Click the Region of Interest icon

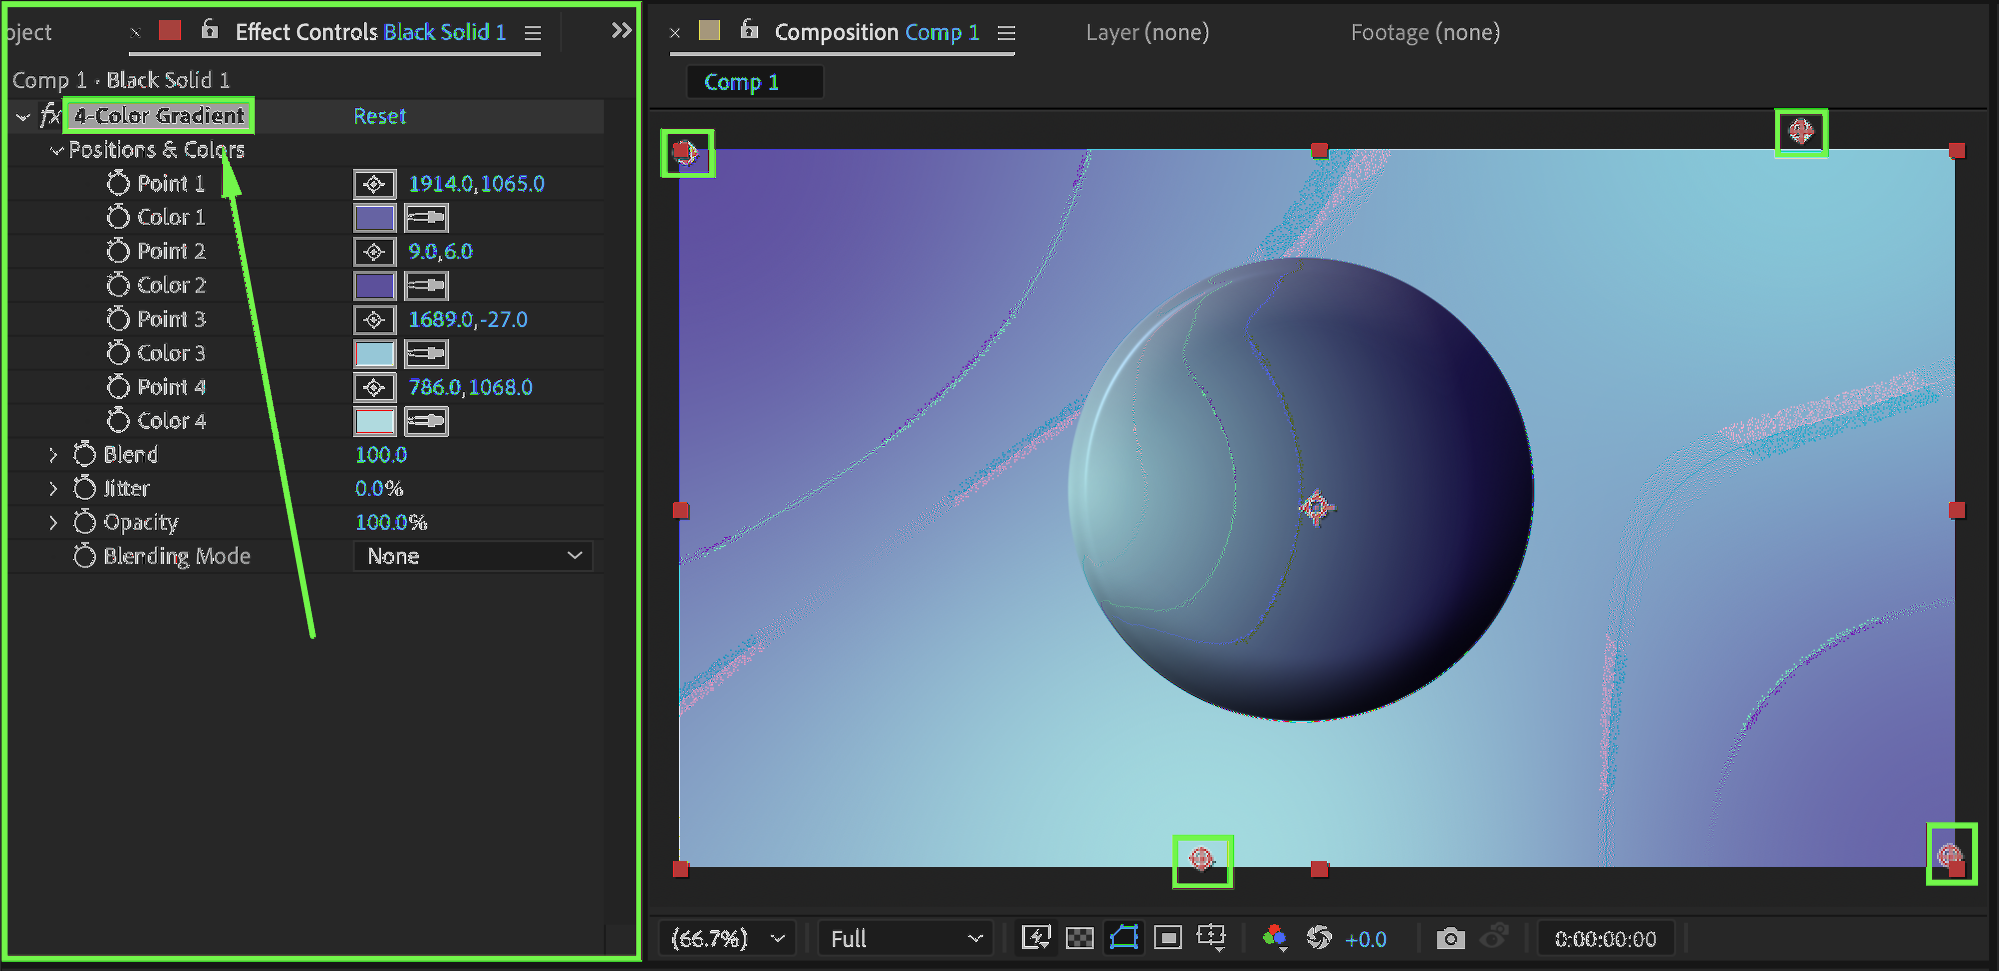pyautogui.click(x=1167, y=938)
